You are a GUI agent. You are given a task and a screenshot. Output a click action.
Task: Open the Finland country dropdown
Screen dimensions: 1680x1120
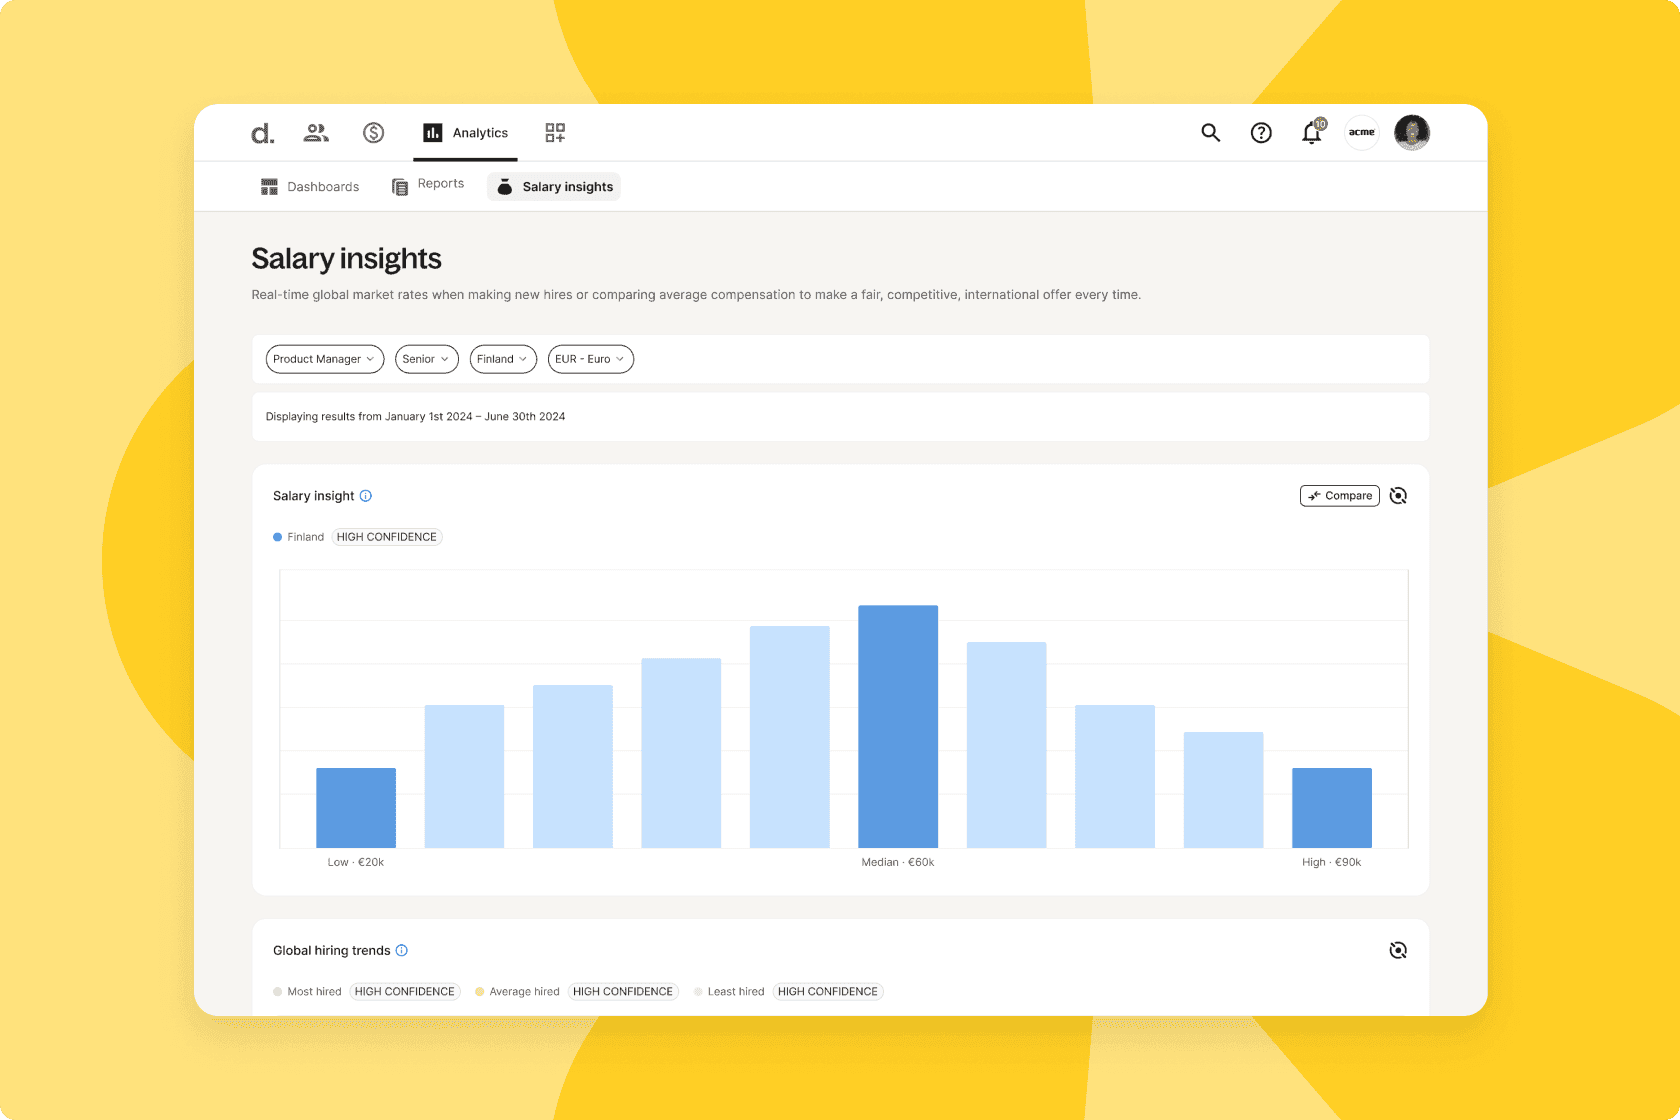(x=503, y=359)
